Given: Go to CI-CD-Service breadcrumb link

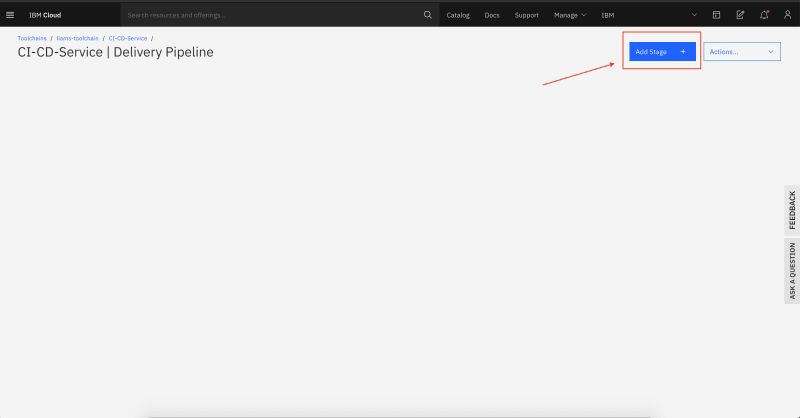Looking at the screenshot, I should click(128, 38).
